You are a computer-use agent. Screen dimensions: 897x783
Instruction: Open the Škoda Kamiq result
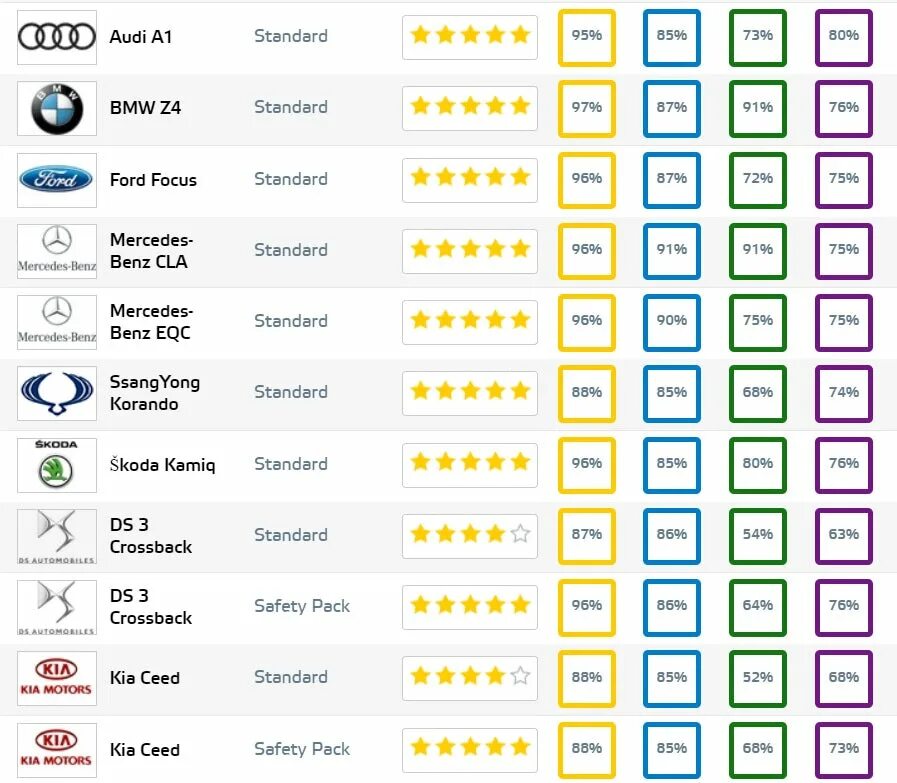point(162,464)
